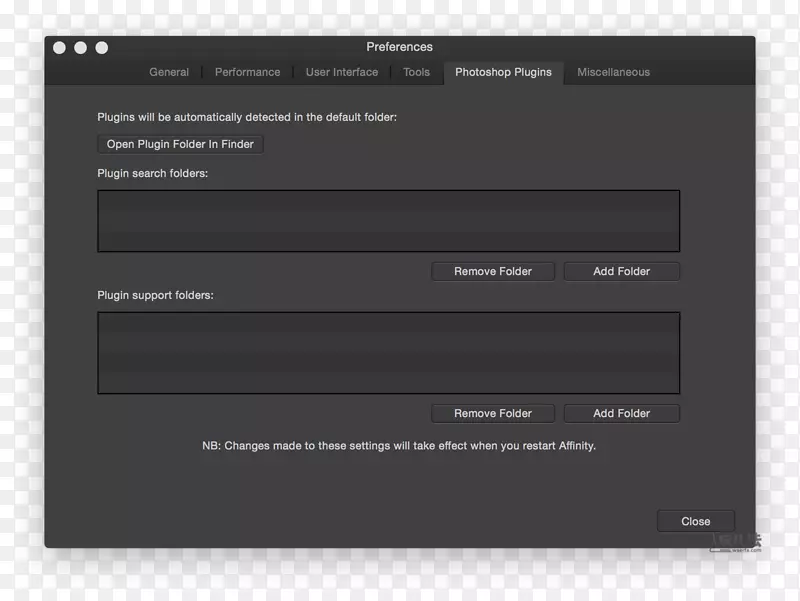This screenshot has height=601, width=800.
Task: Click inside the Plugin search folders list
Action: coord(388,221)
